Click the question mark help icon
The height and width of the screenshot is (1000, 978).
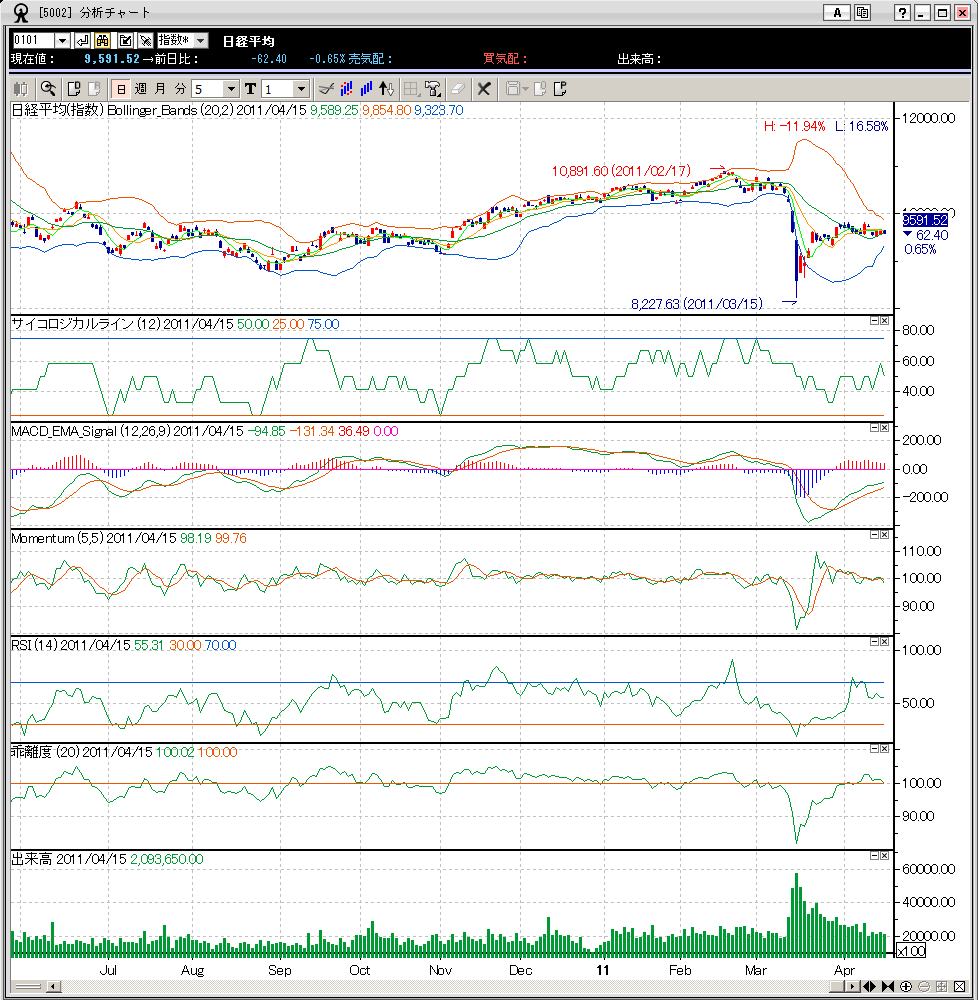click(x=902, y=12)
